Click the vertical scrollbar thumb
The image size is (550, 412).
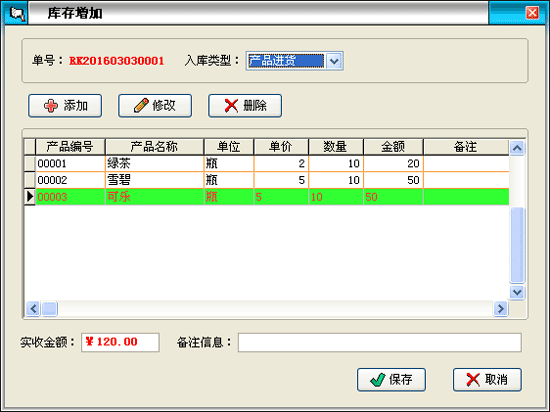517,245
